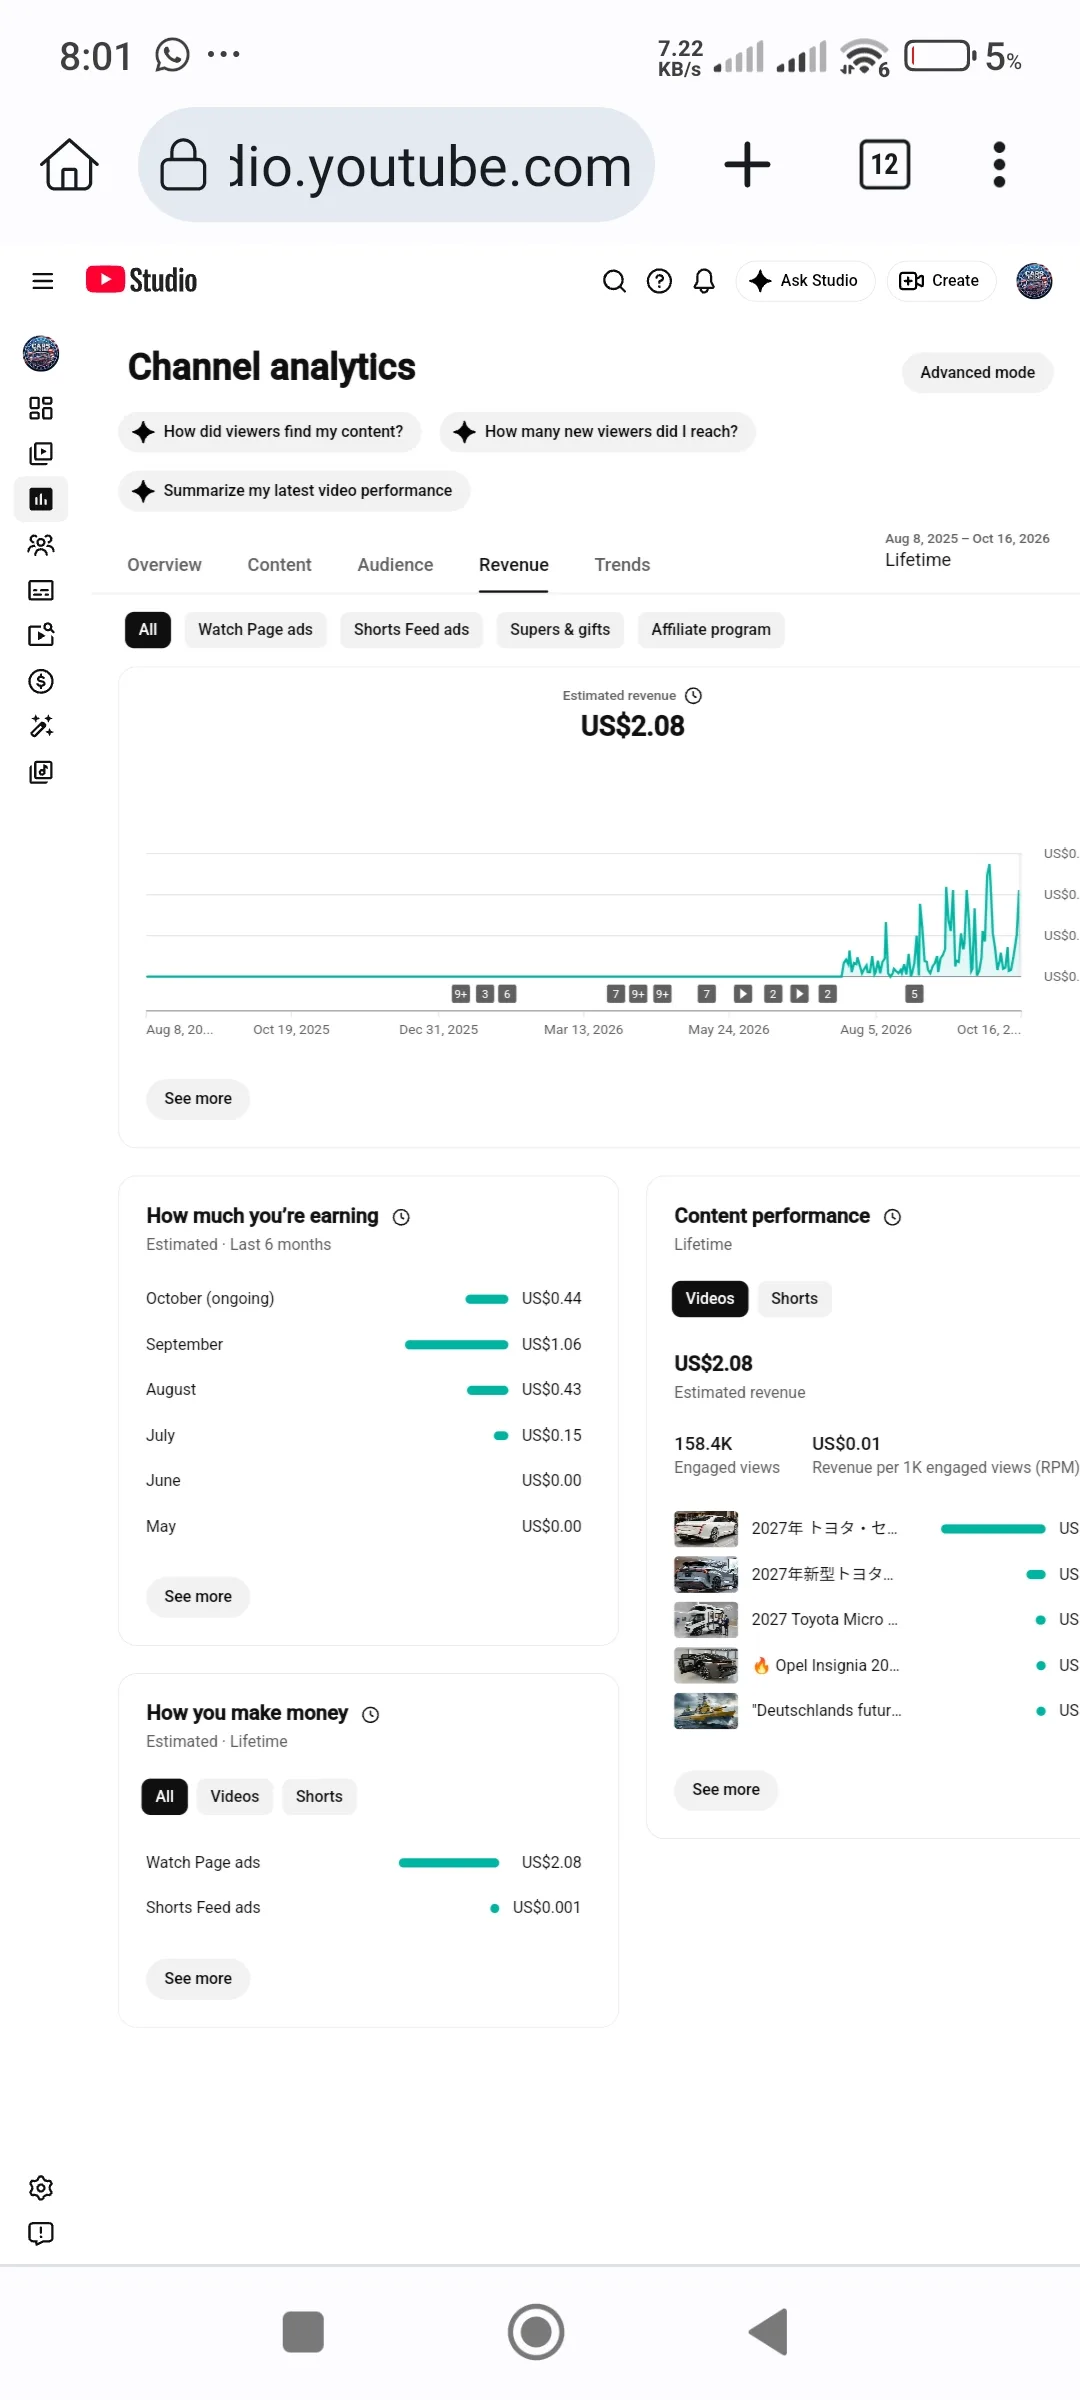Click "Summarize my latest video performance" suggestion
This screenshot has height=2400, width=1080.
[x=294, y=491]
